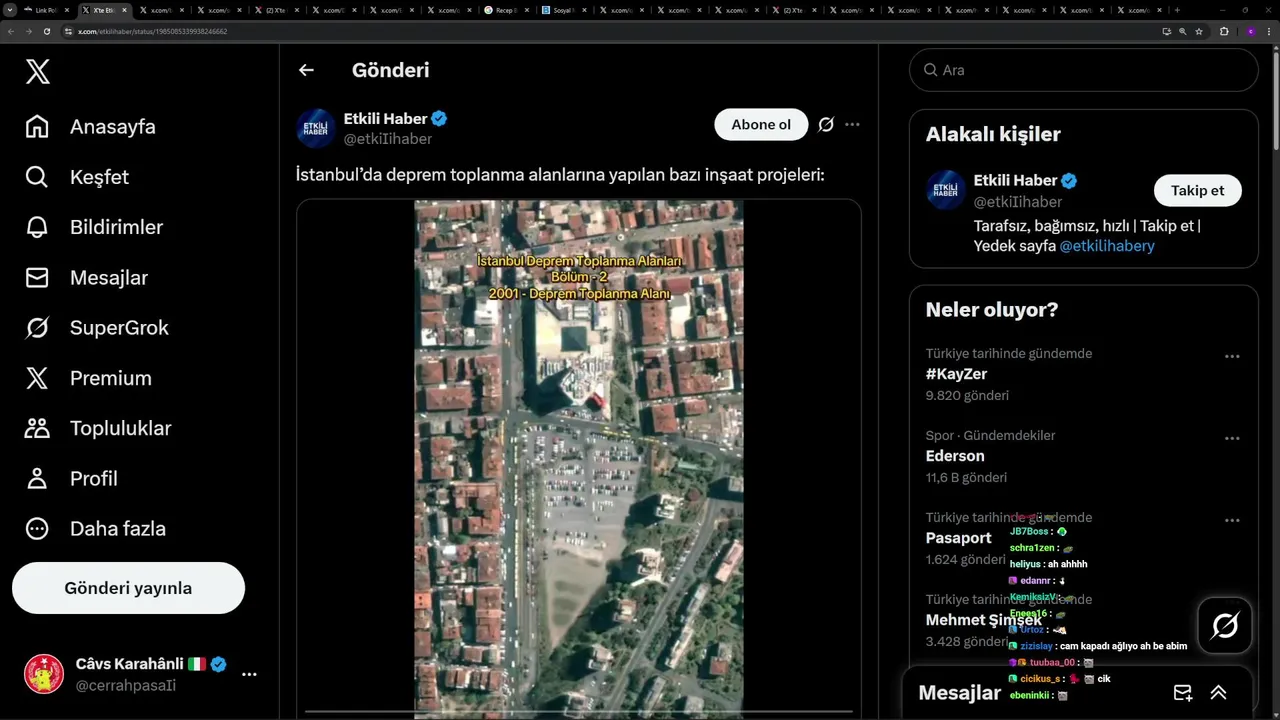The height and width of the screenshot is (720, 1280).
Task: Open Etkili Haber avatar in Alakalı kişiler
Action: (946, 190)
